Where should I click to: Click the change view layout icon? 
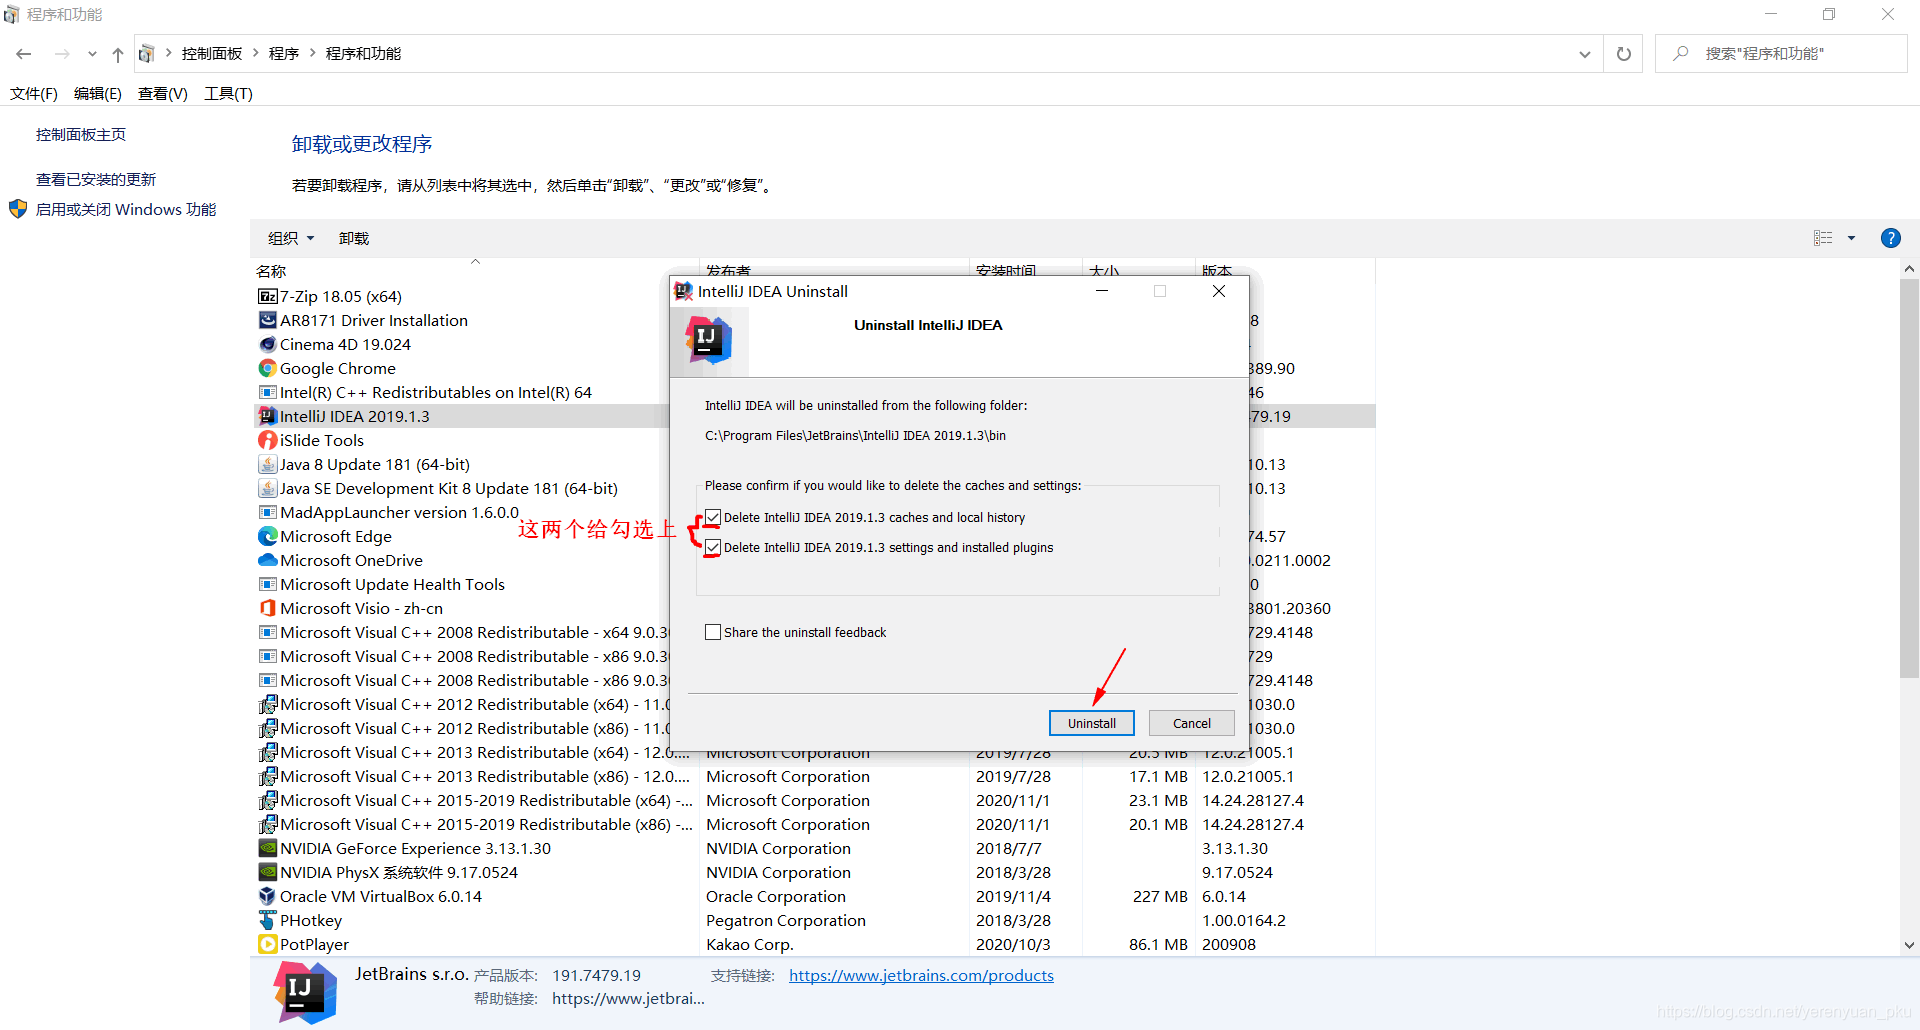click(x=1823, y=238)
